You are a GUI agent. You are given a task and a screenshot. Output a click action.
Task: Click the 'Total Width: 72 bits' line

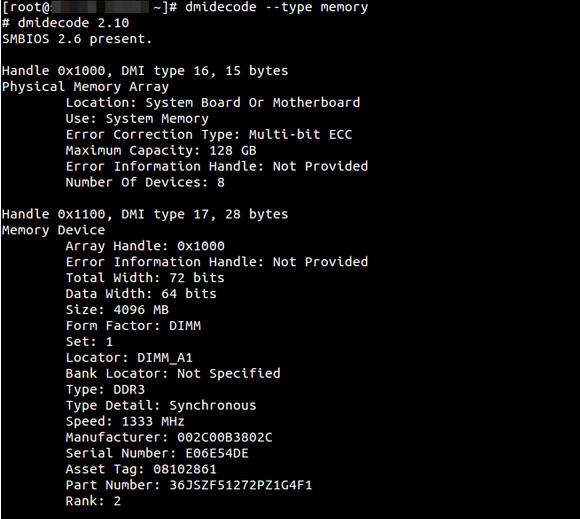(145, 278)
